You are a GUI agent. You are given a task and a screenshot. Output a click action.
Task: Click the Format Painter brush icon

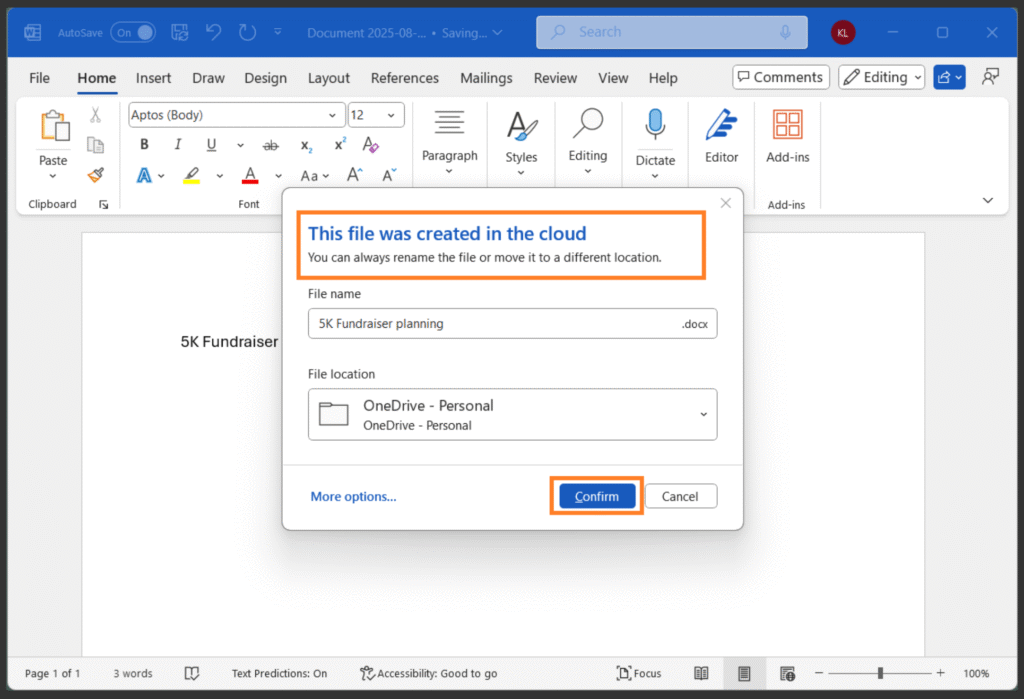[96, 175]
